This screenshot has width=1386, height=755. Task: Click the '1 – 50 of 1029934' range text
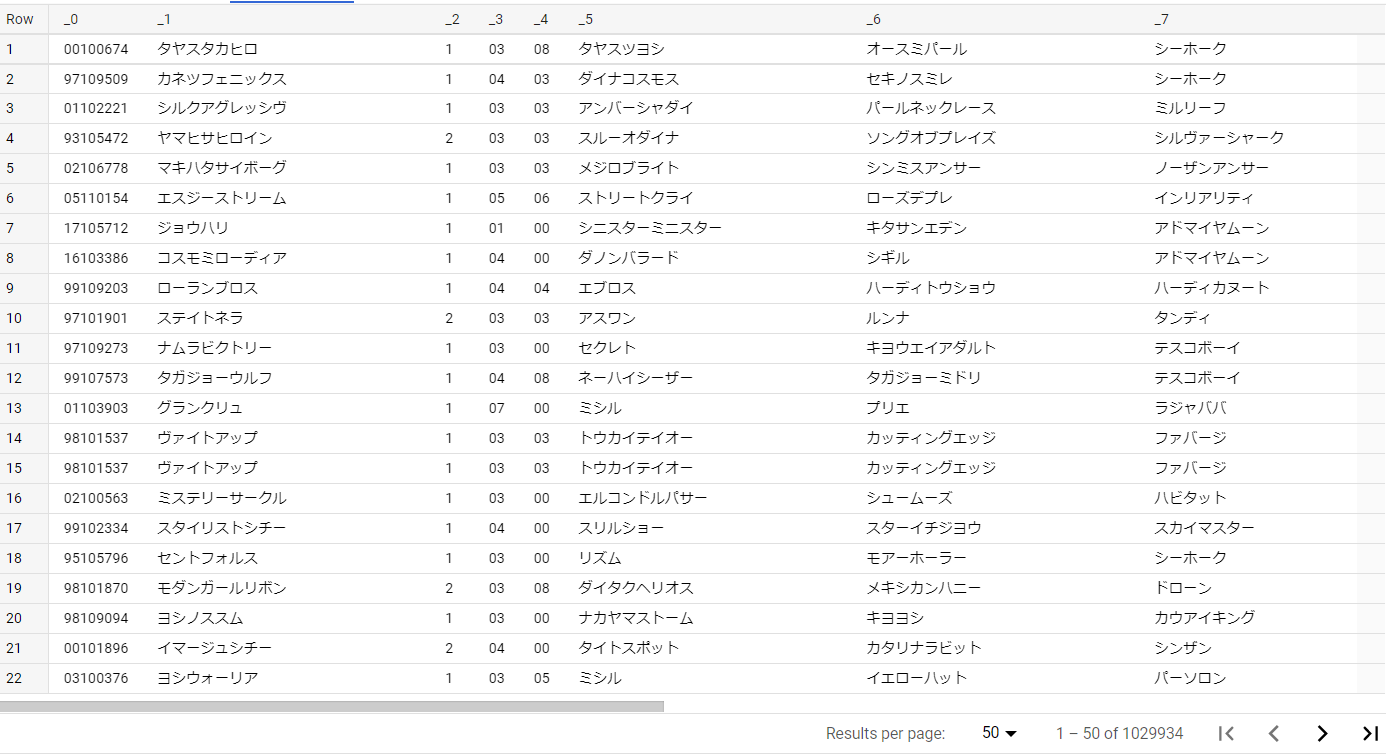(x=1120, y=733)
